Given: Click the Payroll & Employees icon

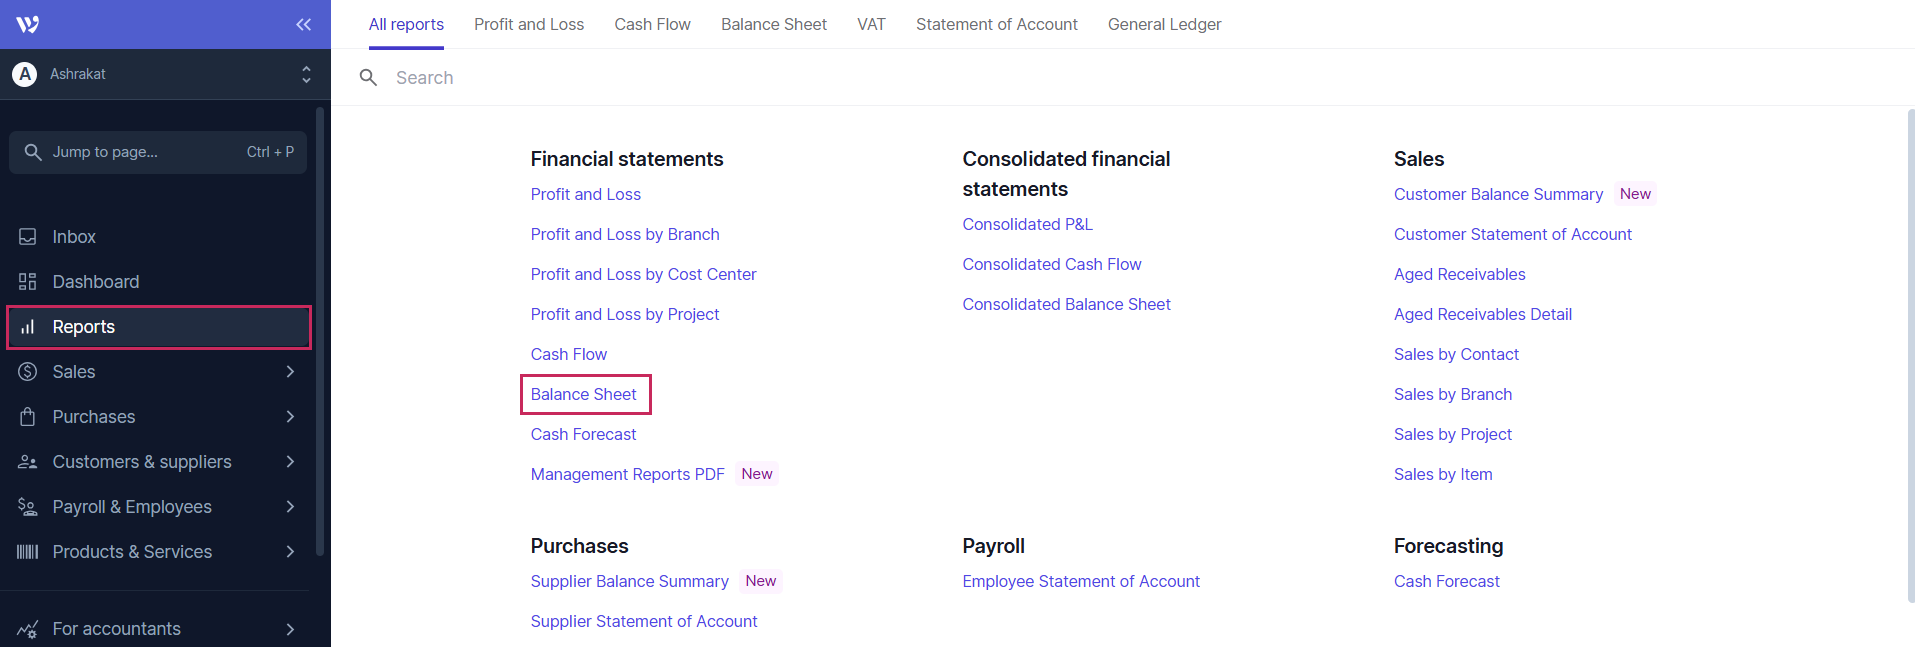Looking at the screenshot, I should coord(28,507).
